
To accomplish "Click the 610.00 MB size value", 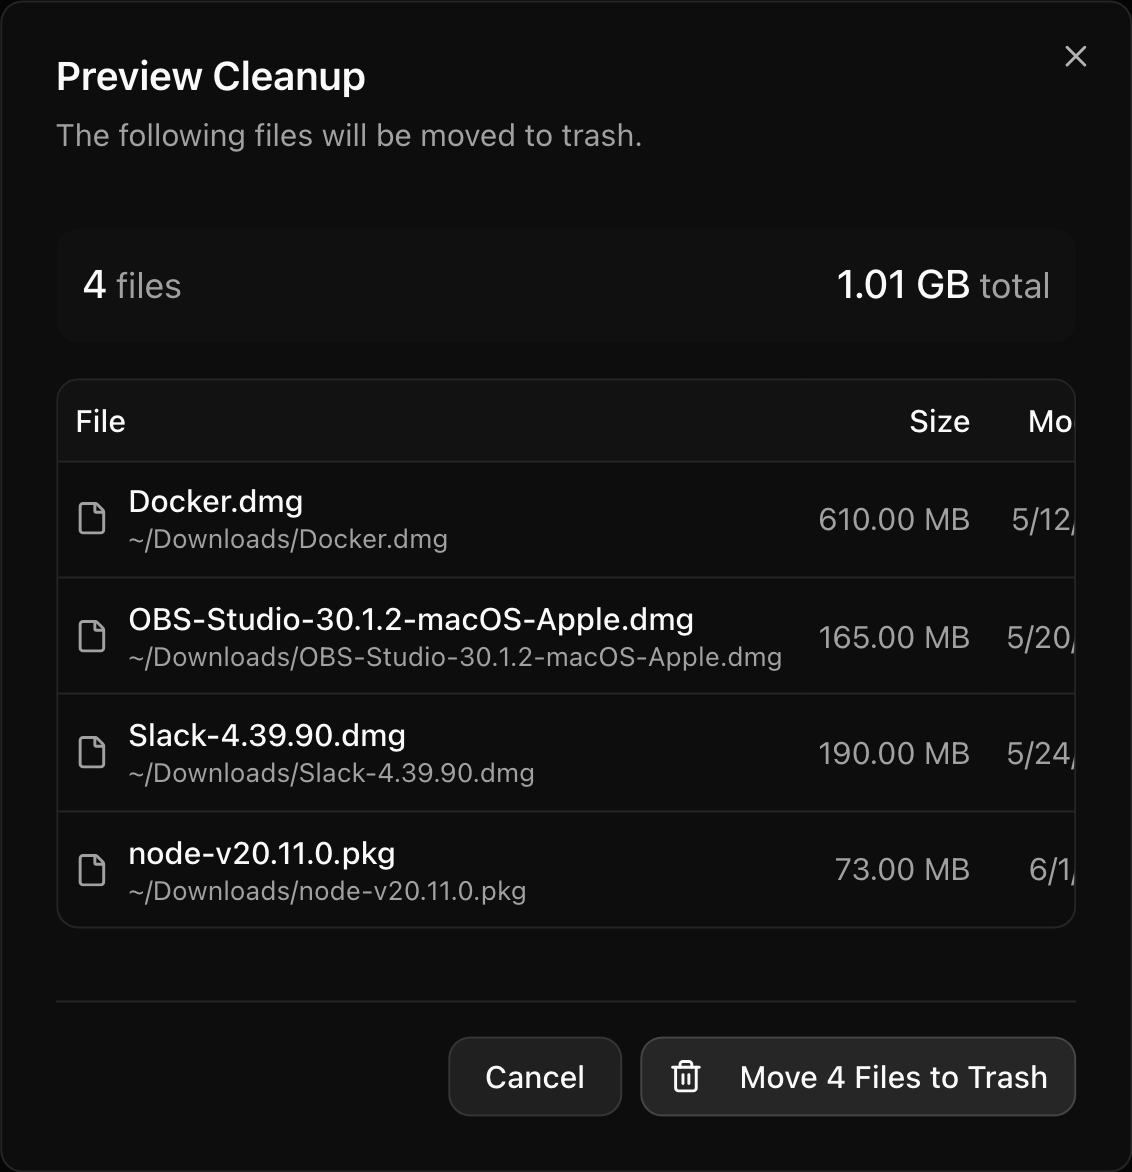I will (x=893, y=519).
